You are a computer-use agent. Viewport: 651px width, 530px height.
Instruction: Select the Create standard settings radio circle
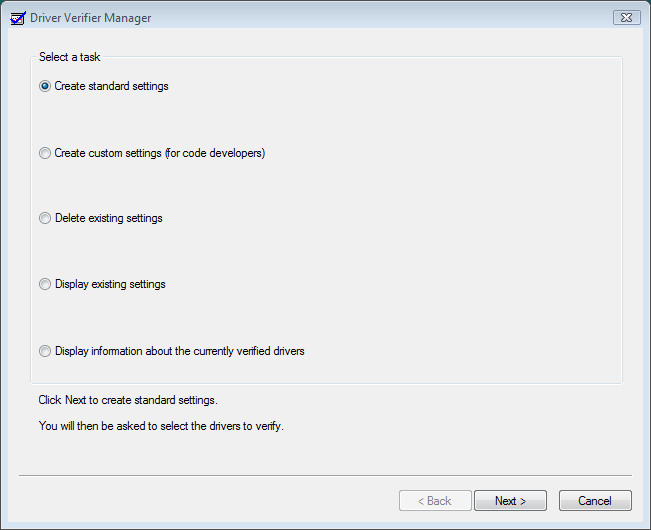coord(45,86)
